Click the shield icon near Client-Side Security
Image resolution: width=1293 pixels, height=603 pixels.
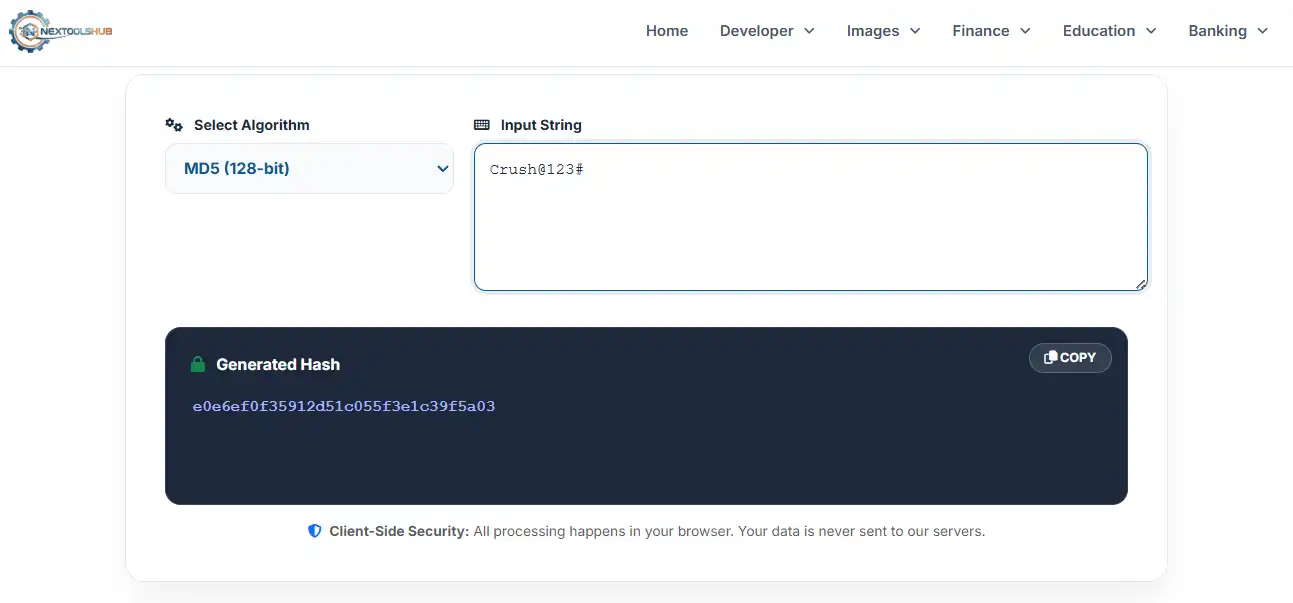tap(315, 530)
